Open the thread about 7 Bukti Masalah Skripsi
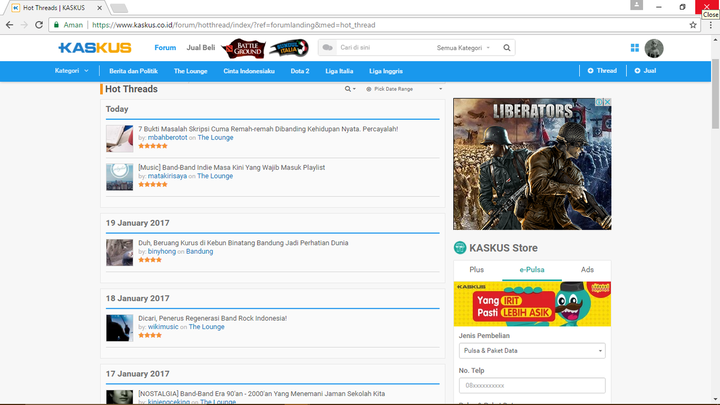Screen dimensions: 720x405 pos(268,129)
